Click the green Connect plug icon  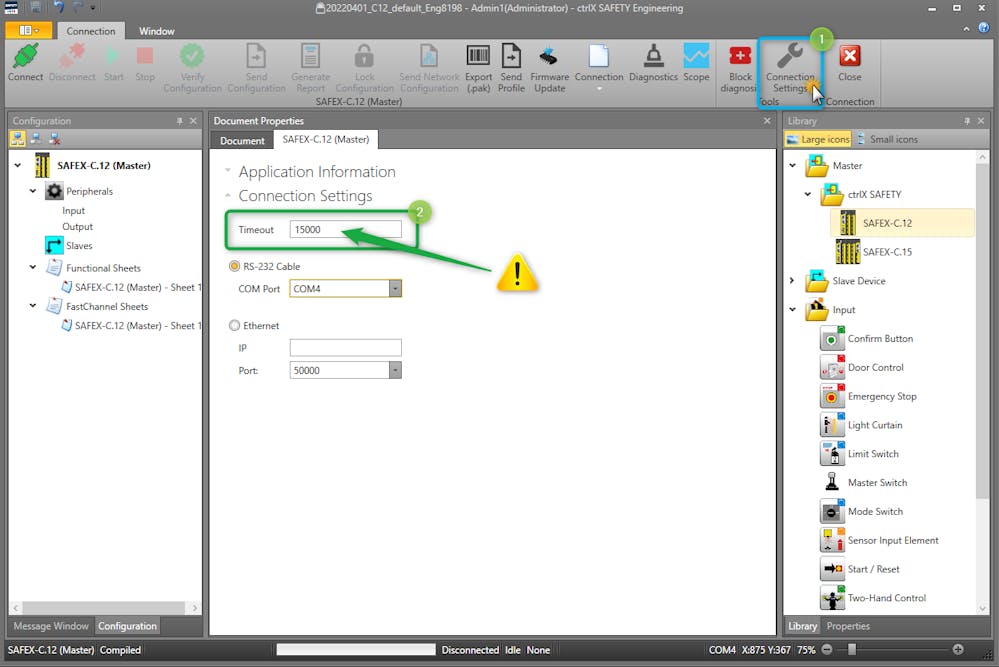coord(25,57)
